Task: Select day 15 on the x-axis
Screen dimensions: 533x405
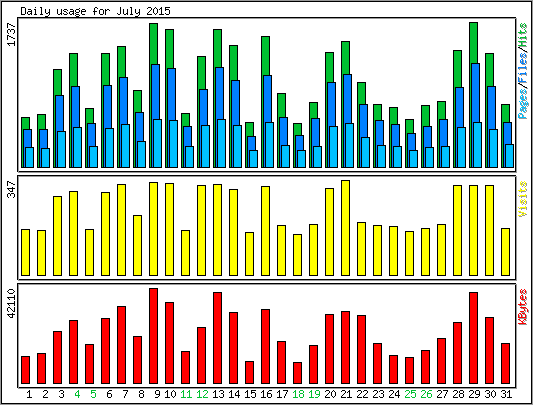Action: tap(250, 394)
